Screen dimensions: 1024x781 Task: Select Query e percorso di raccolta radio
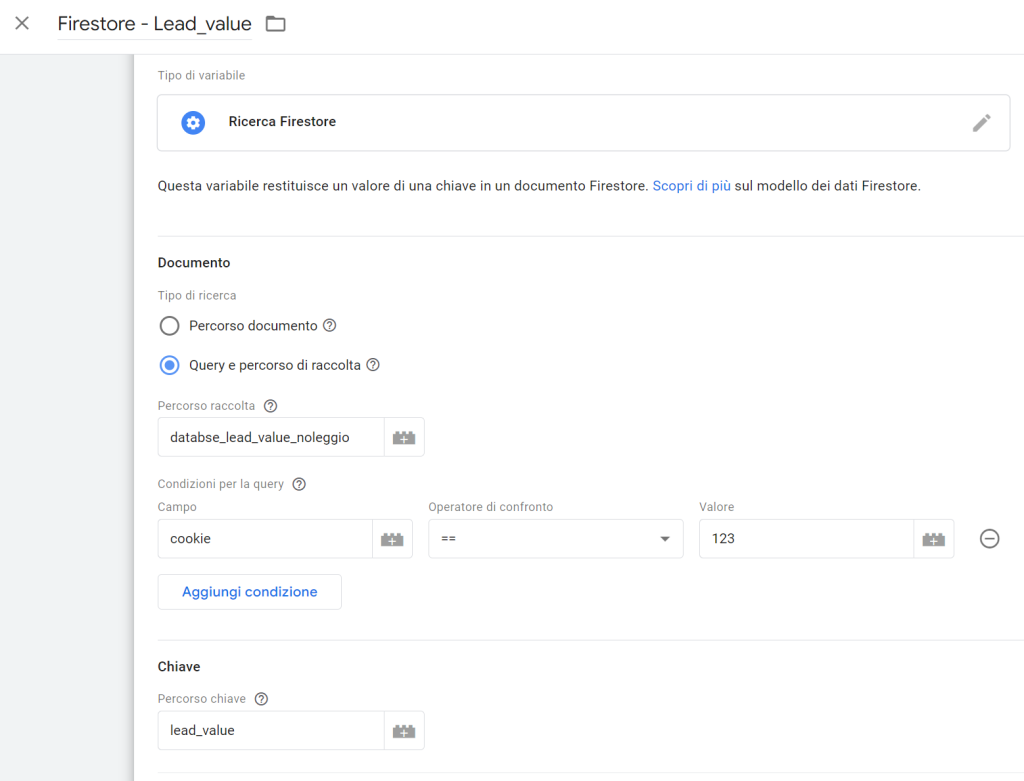pos(170,365)
